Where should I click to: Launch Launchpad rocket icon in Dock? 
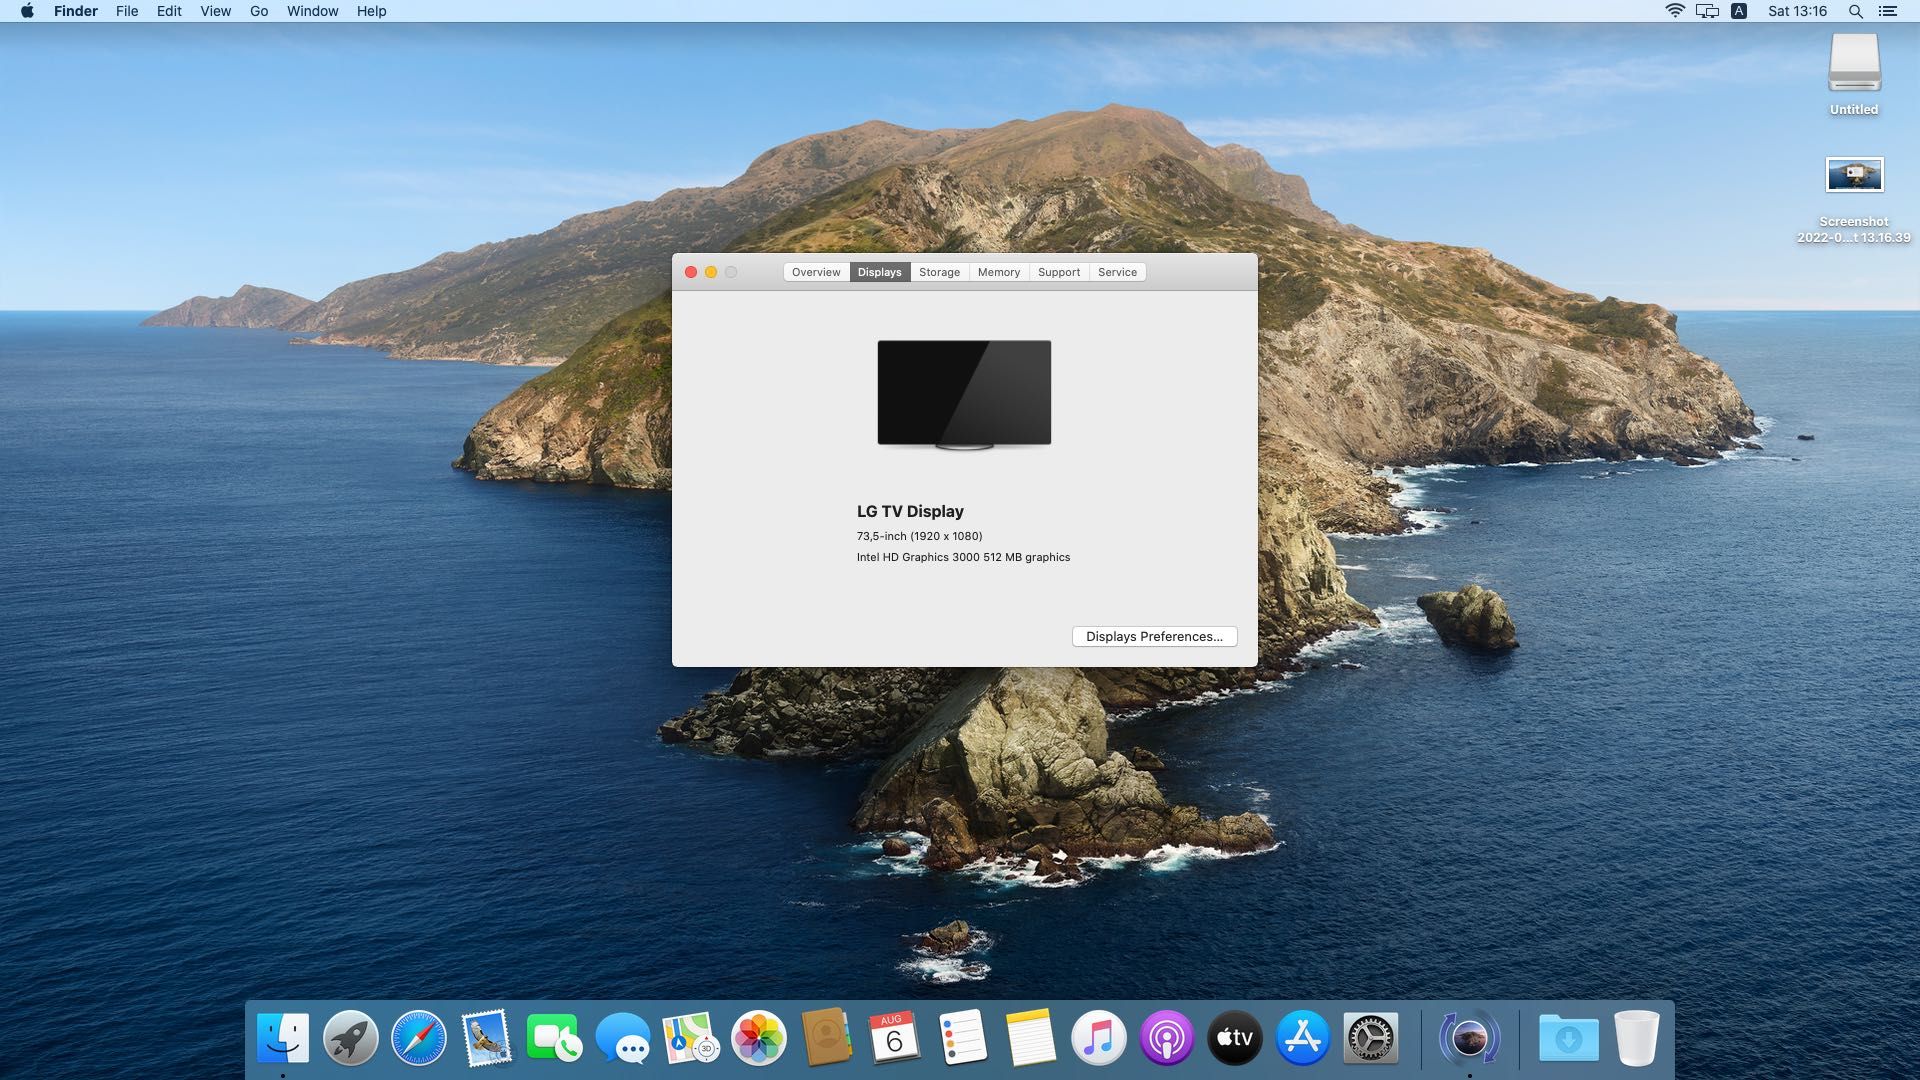[x=351, y=1038]
